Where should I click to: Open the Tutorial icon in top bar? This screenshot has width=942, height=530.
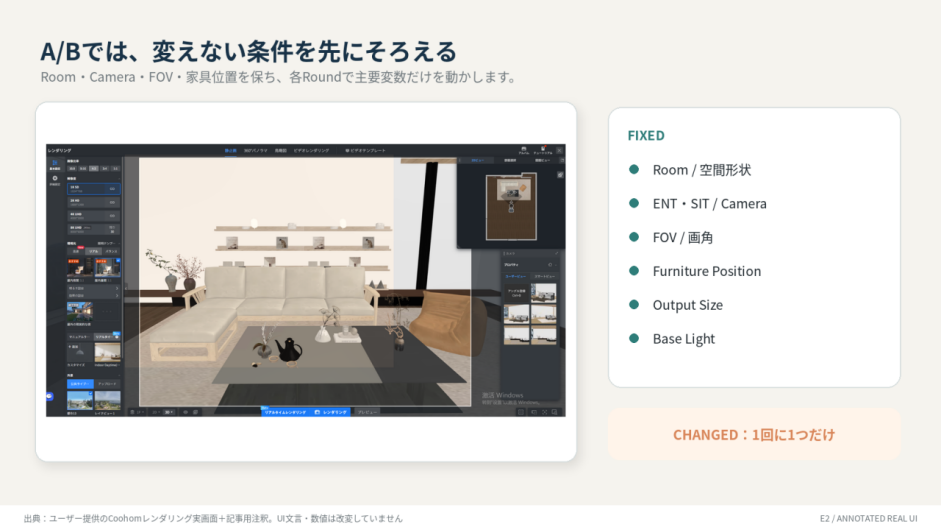click(x=543, y=150)
